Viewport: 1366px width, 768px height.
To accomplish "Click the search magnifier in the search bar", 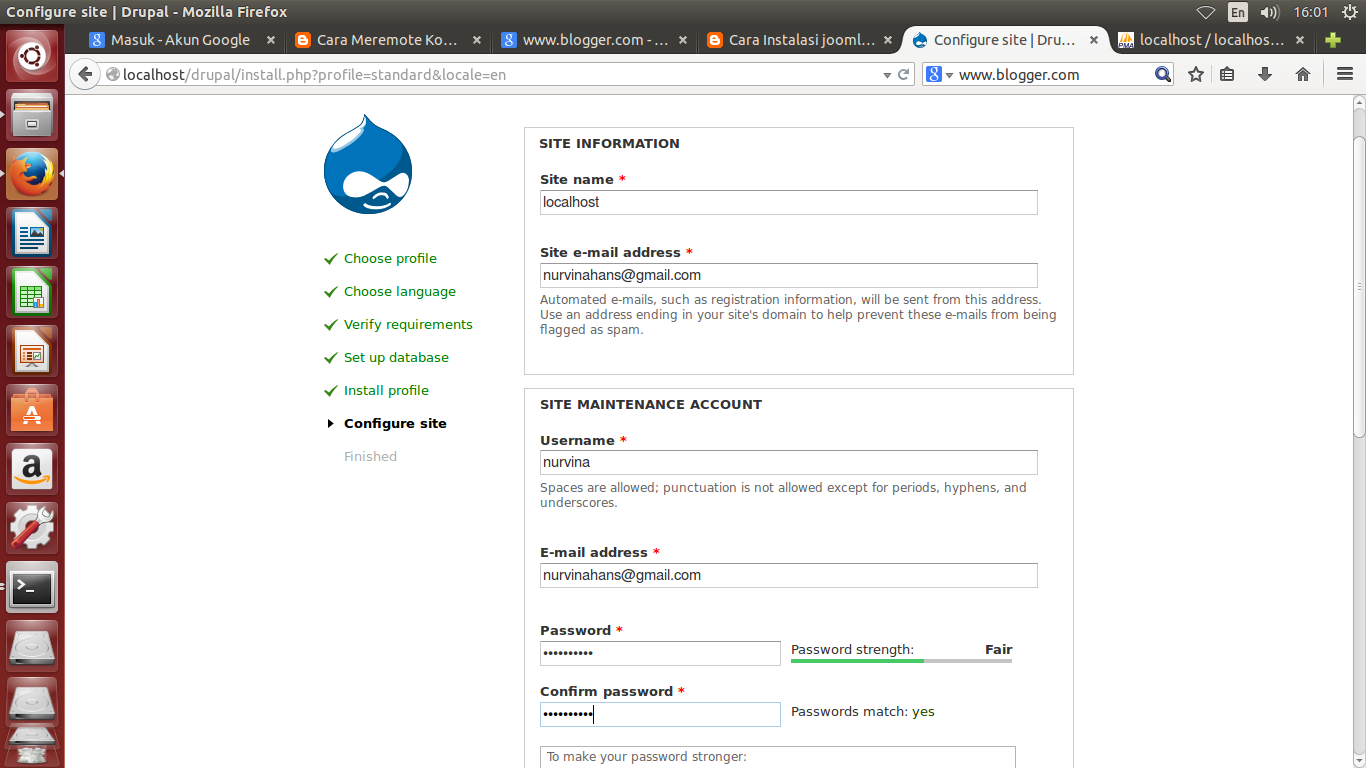I will (x=1162, y=74).
